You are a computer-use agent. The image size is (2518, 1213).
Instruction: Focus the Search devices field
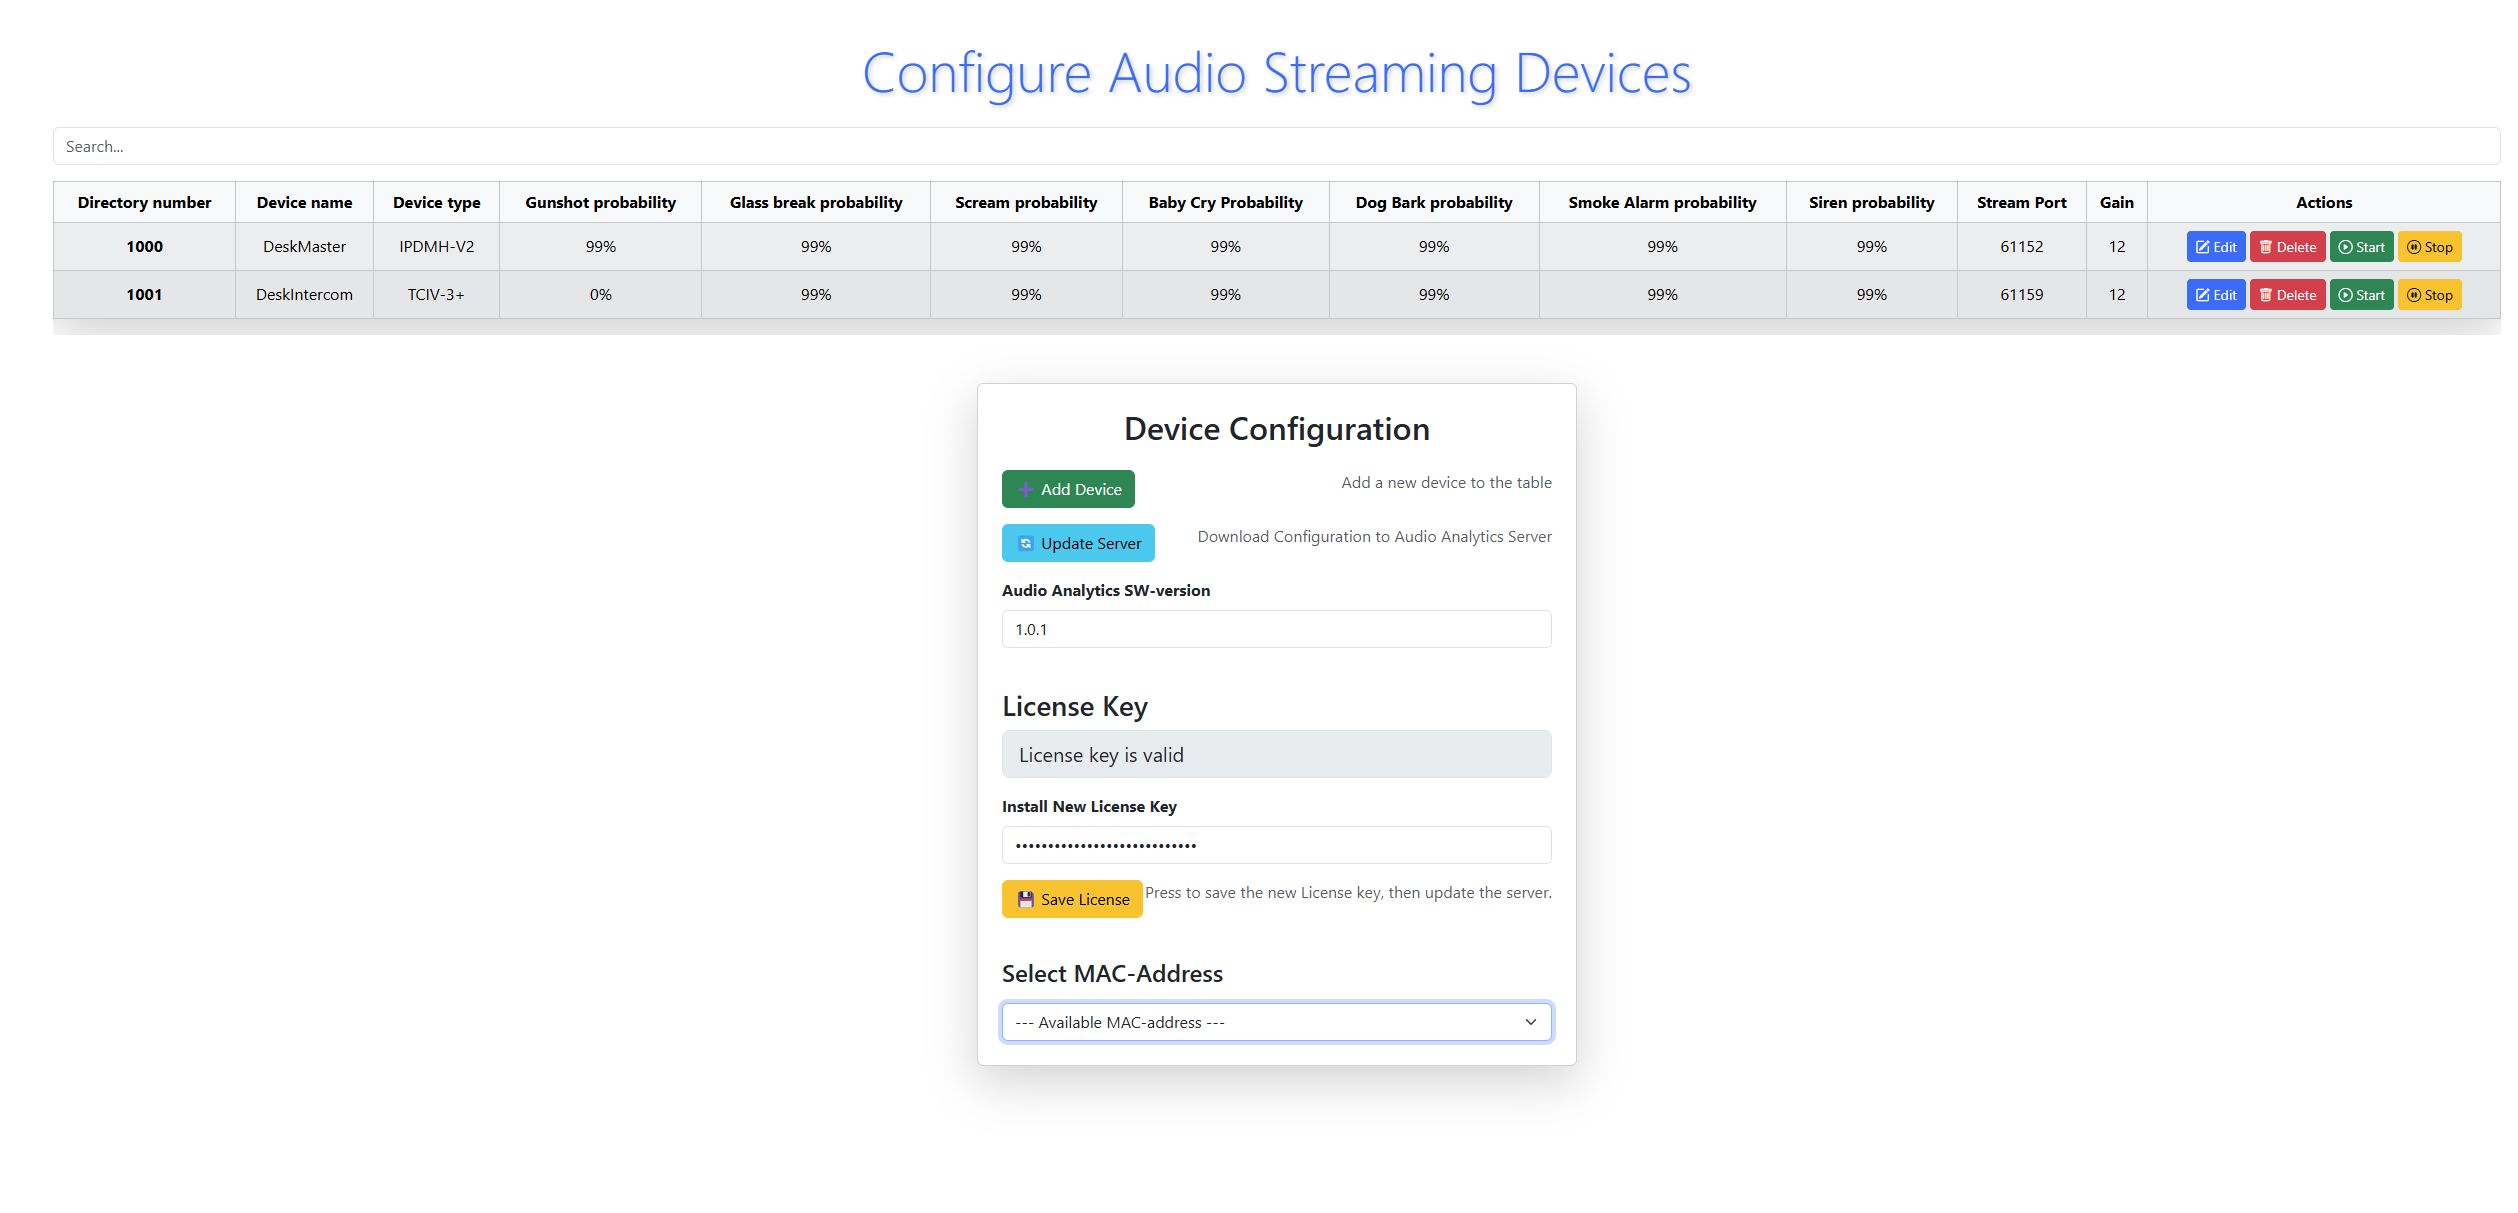(1275, 146)
